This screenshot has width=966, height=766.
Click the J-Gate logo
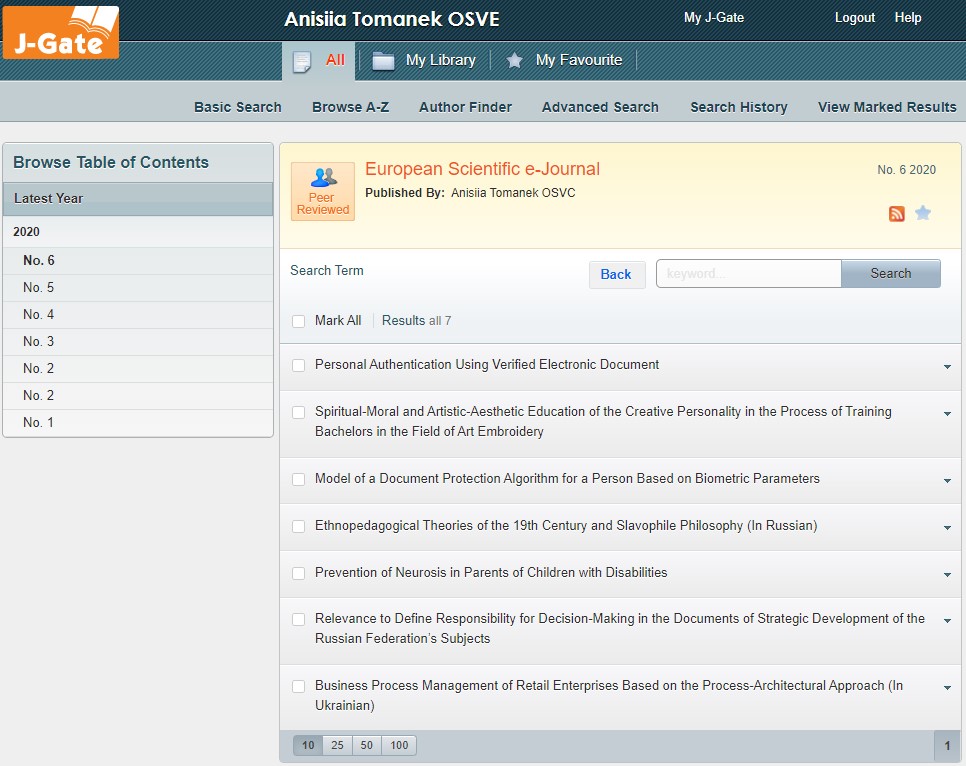pyautogui.click(x=61, y=32)
